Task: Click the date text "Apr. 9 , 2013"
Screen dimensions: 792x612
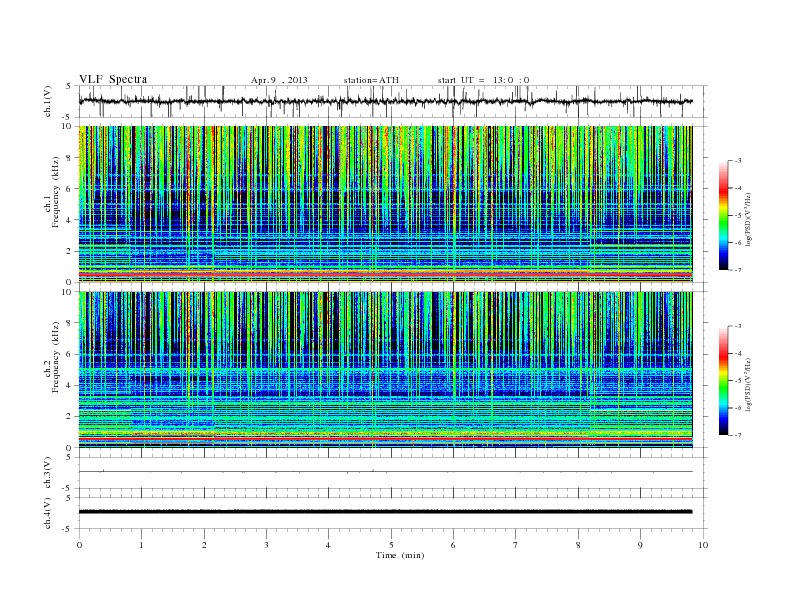Action: coord(279,80)
